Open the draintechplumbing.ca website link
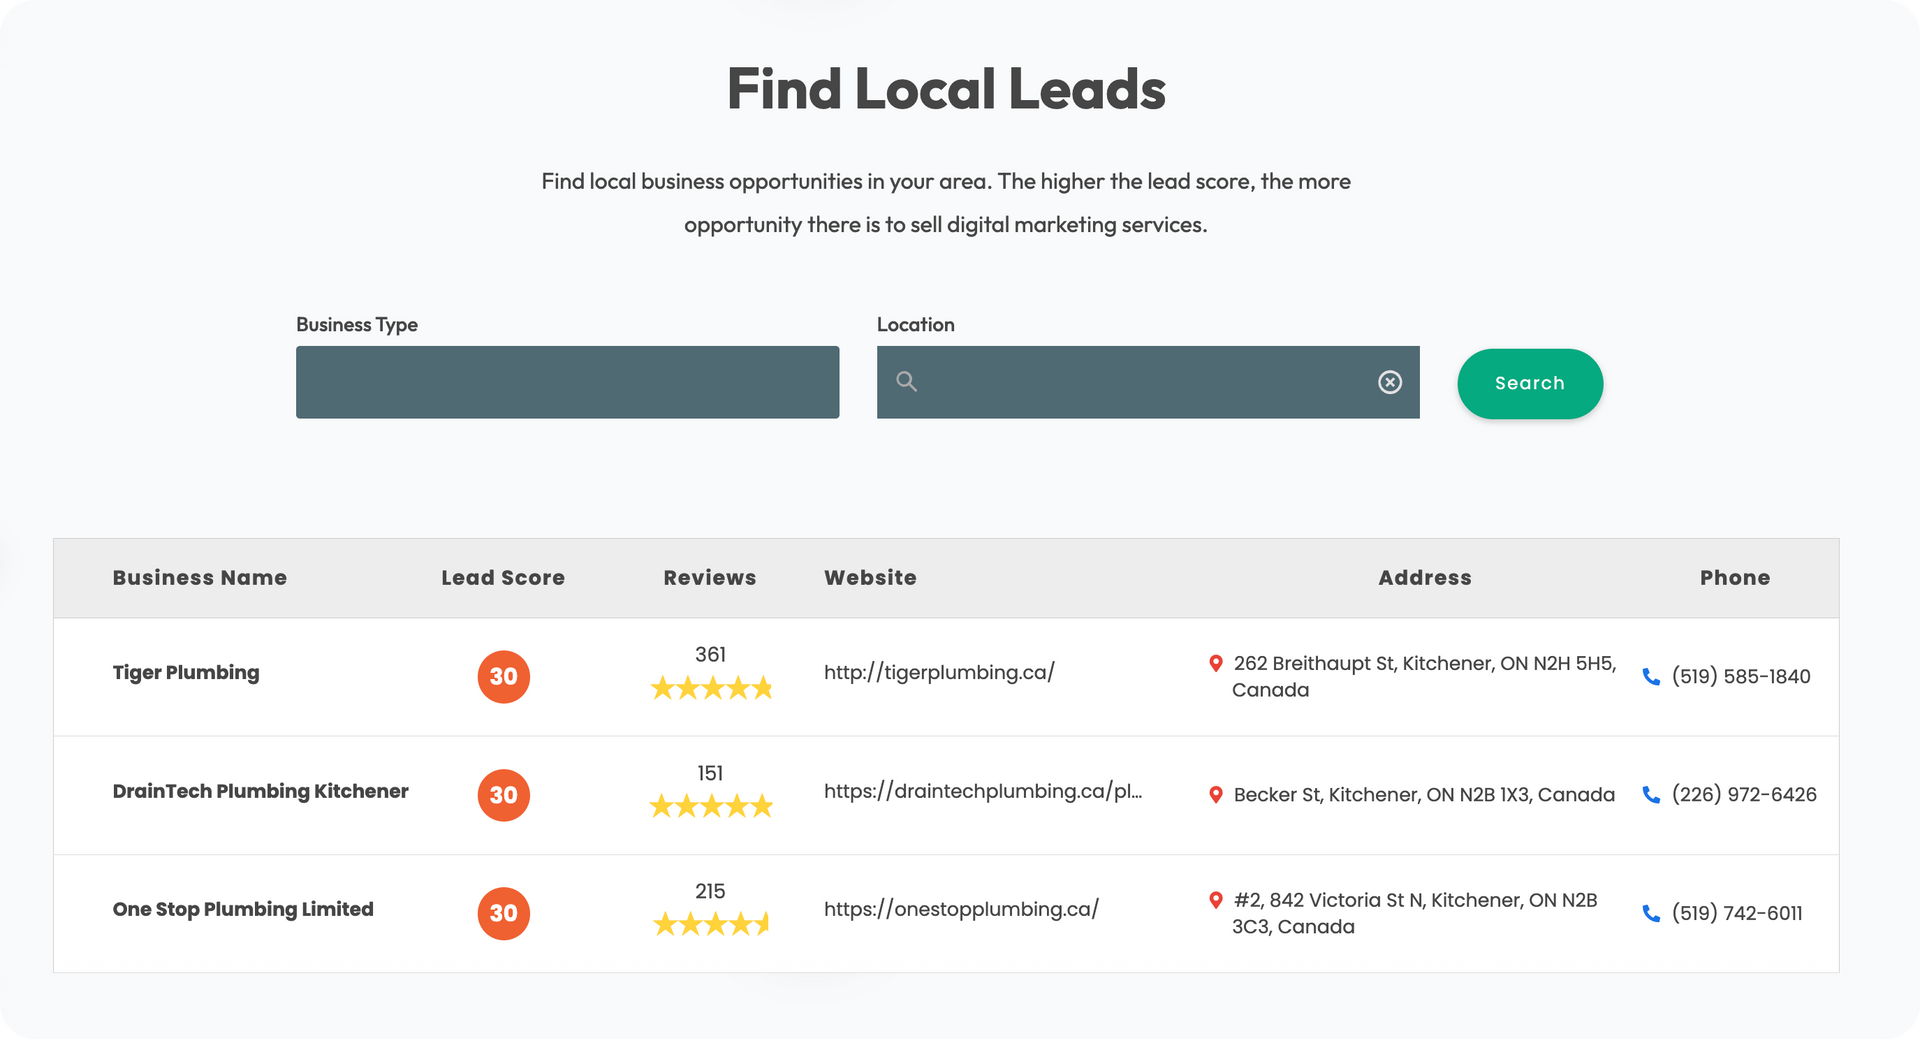Image resolution: width=1920 pixels, height=1039 pixels. click(x=982, y=791)
